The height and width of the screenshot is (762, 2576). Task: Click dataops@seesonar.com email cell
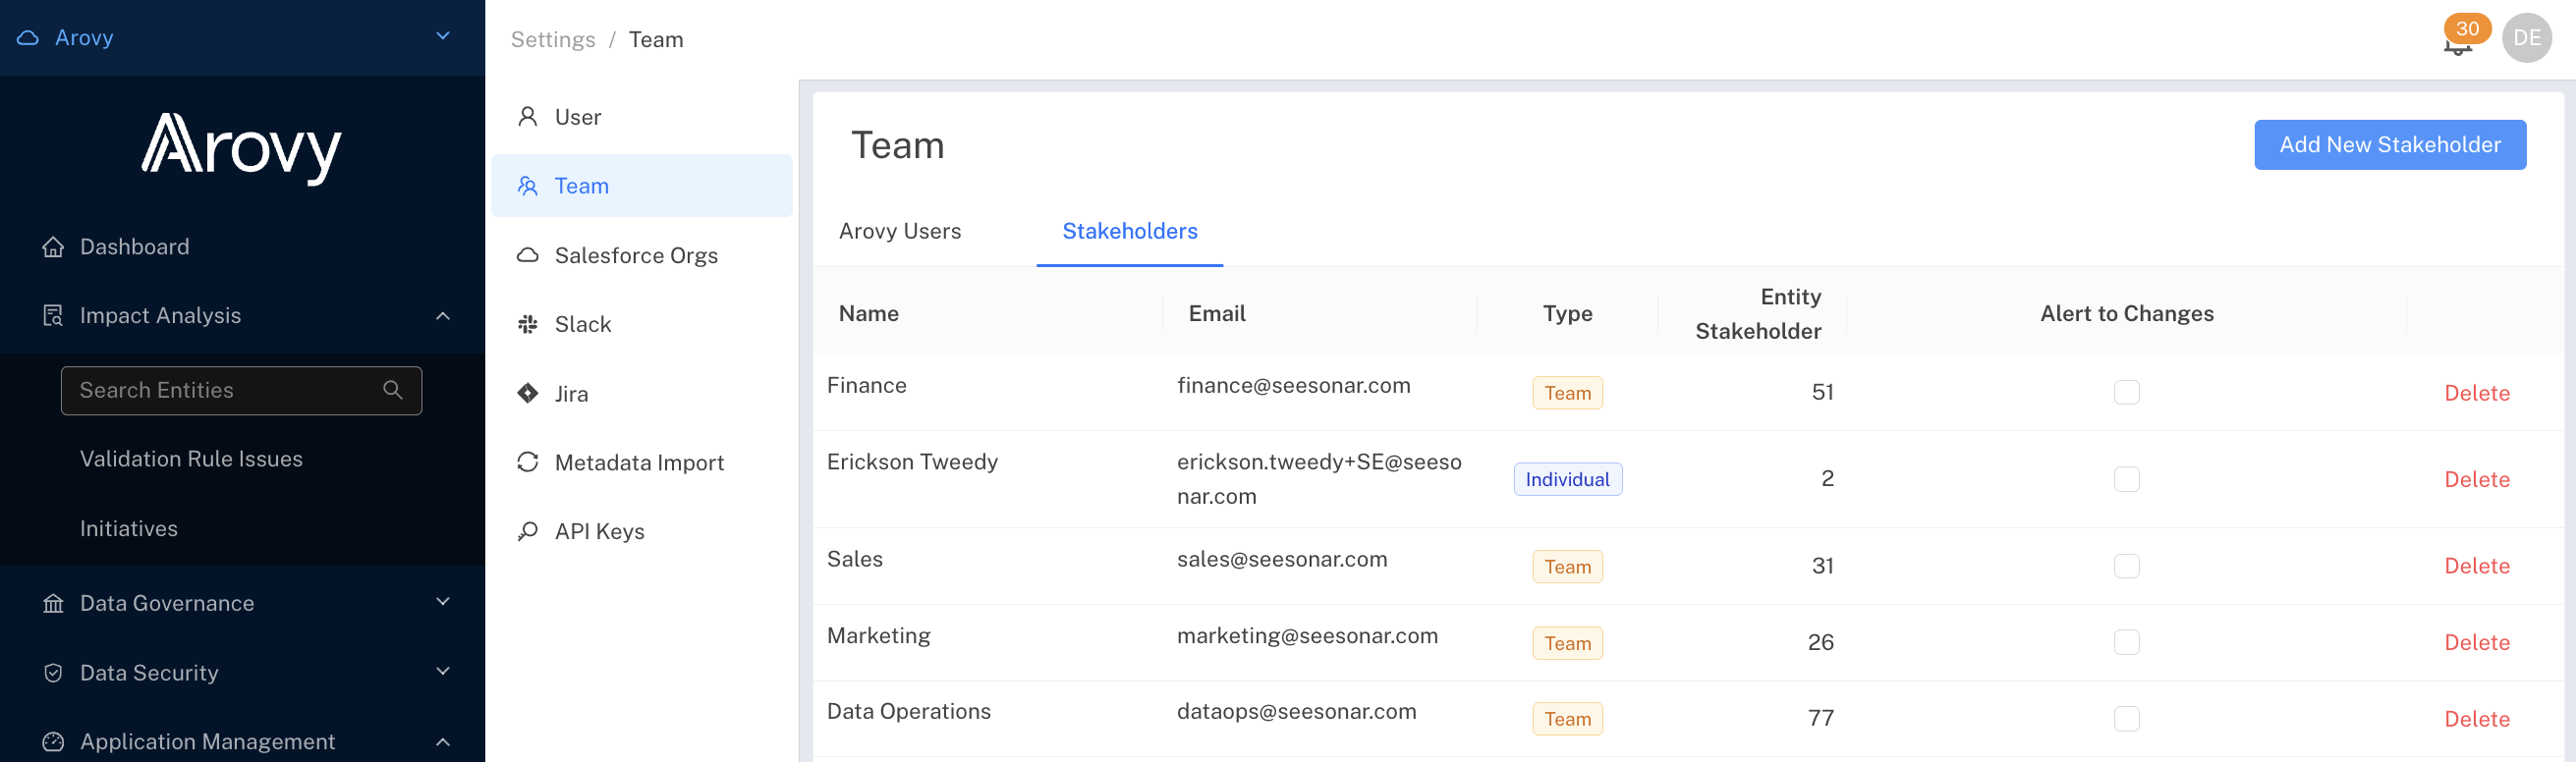(1296, 711)
